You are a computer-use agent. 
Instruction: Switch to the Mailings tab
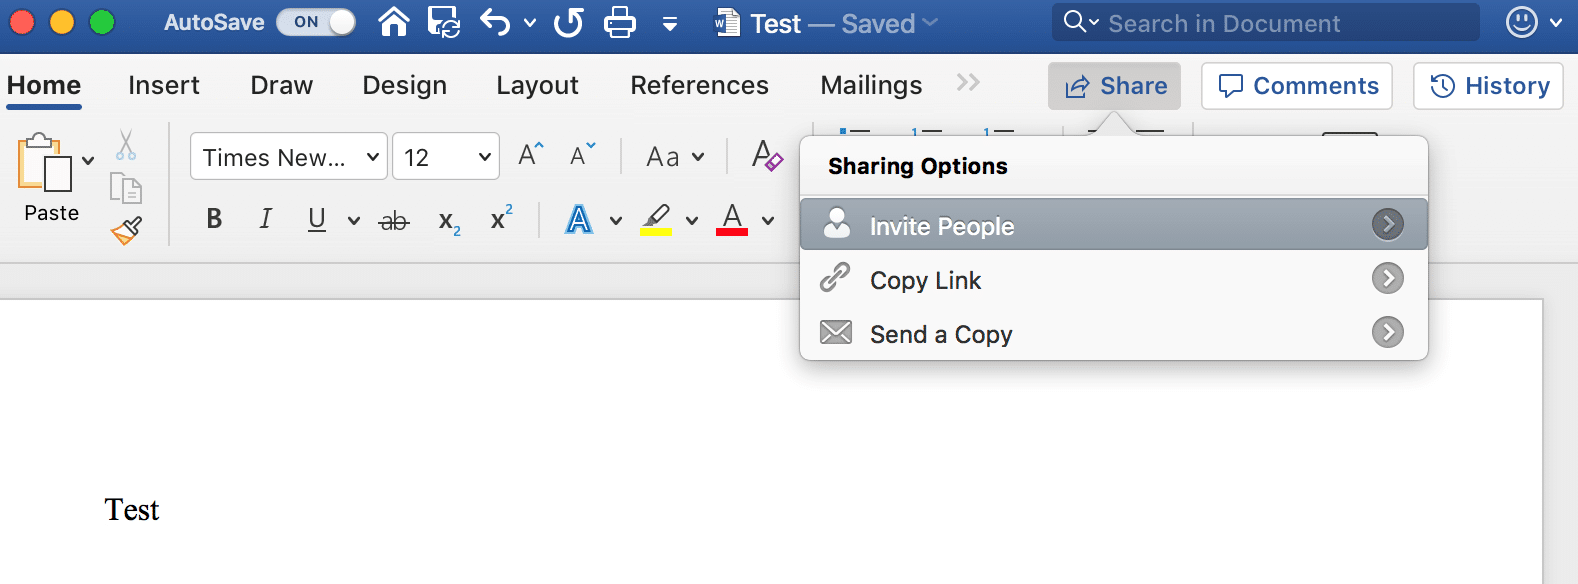[871, 86]
